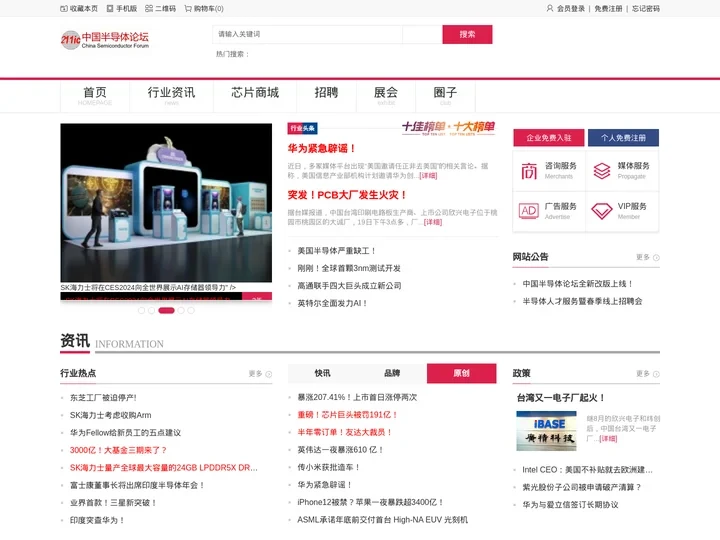Image resolution: width=720 pixels, height=540 pixels.
Task: Click 免费注册 link in top bar
Action: 608,9
